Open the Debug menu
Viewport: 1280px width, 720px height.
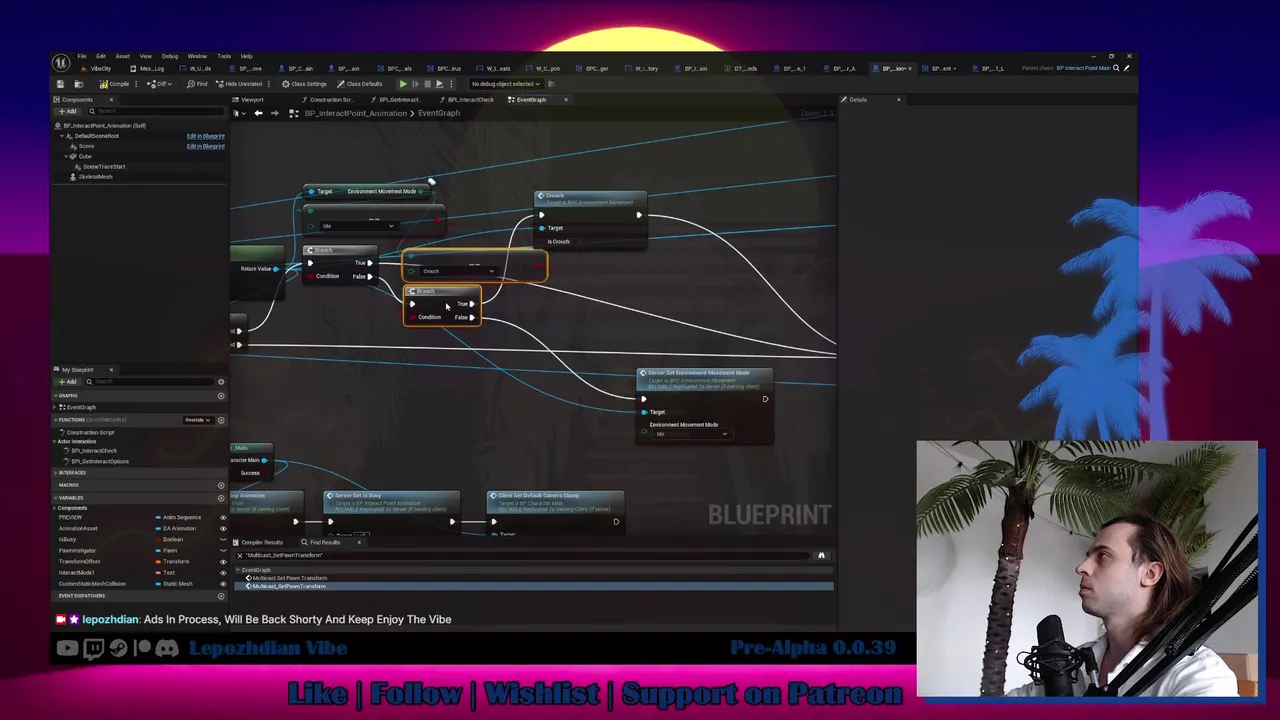170,56
